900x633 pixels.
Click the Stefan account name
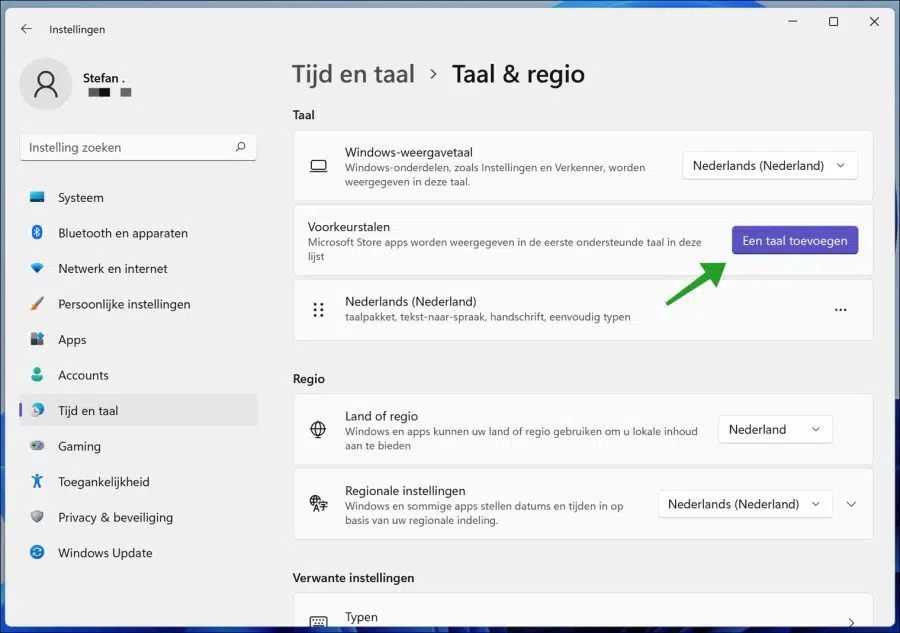tap(104, 78)
